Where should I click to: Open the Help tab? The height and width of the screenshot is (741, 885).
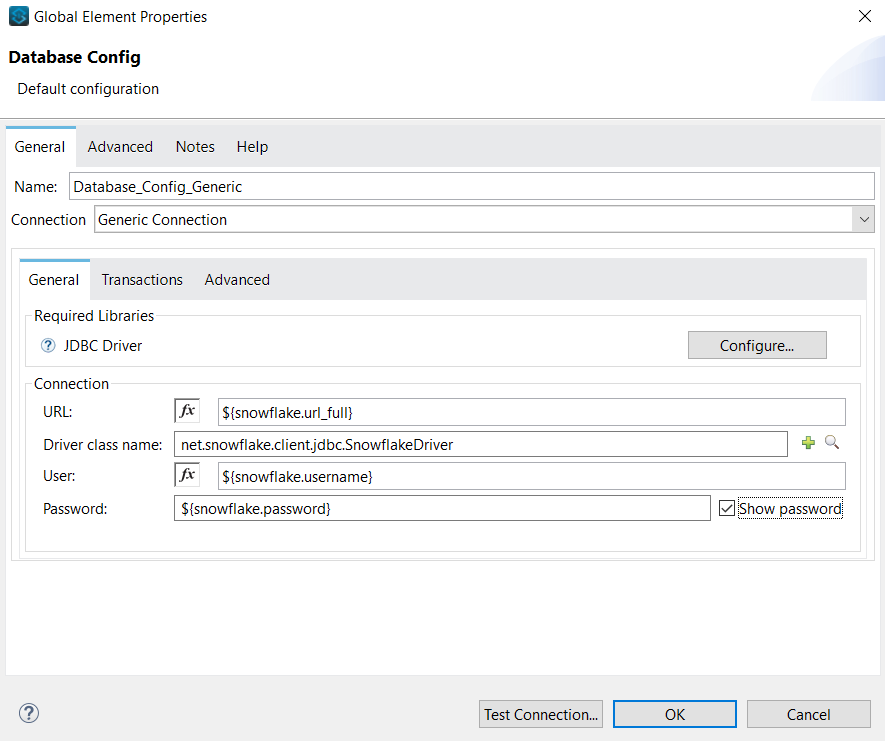[x=252, y=147]
